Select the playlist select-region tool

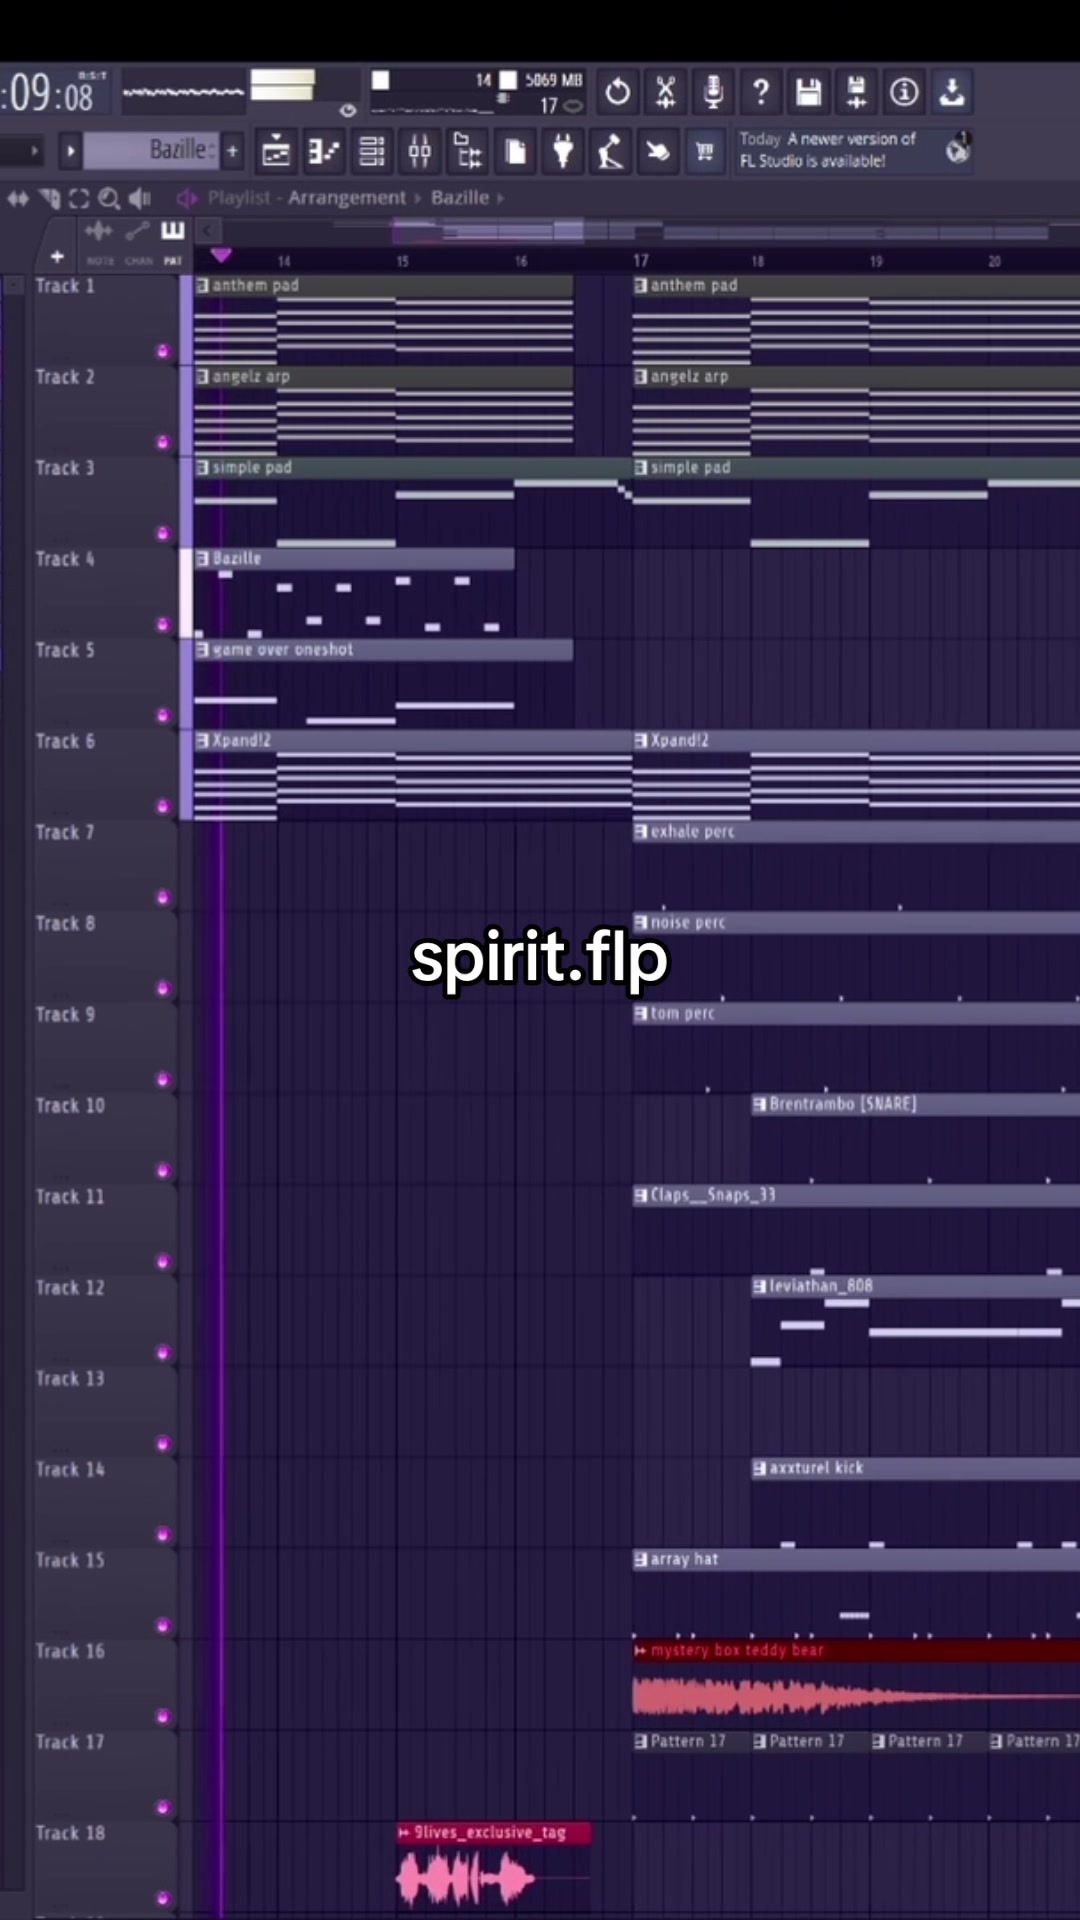(79, 198)
